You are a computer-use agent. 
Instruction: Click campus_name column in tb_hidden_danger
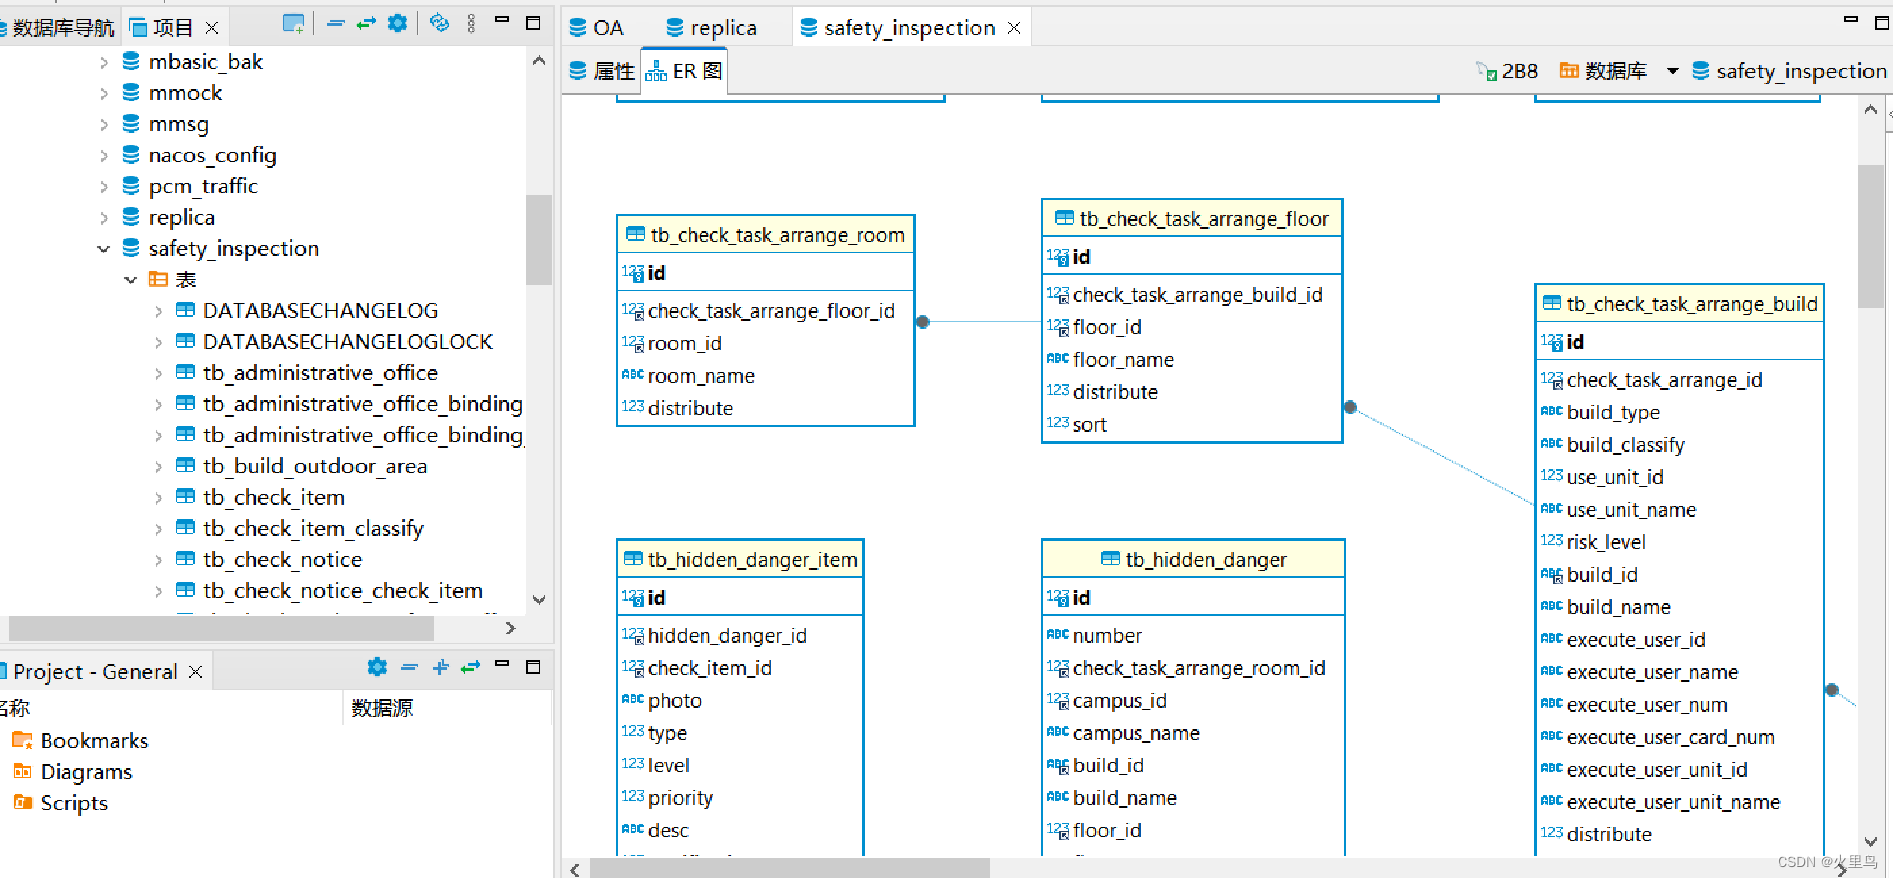click(1136, 733)
